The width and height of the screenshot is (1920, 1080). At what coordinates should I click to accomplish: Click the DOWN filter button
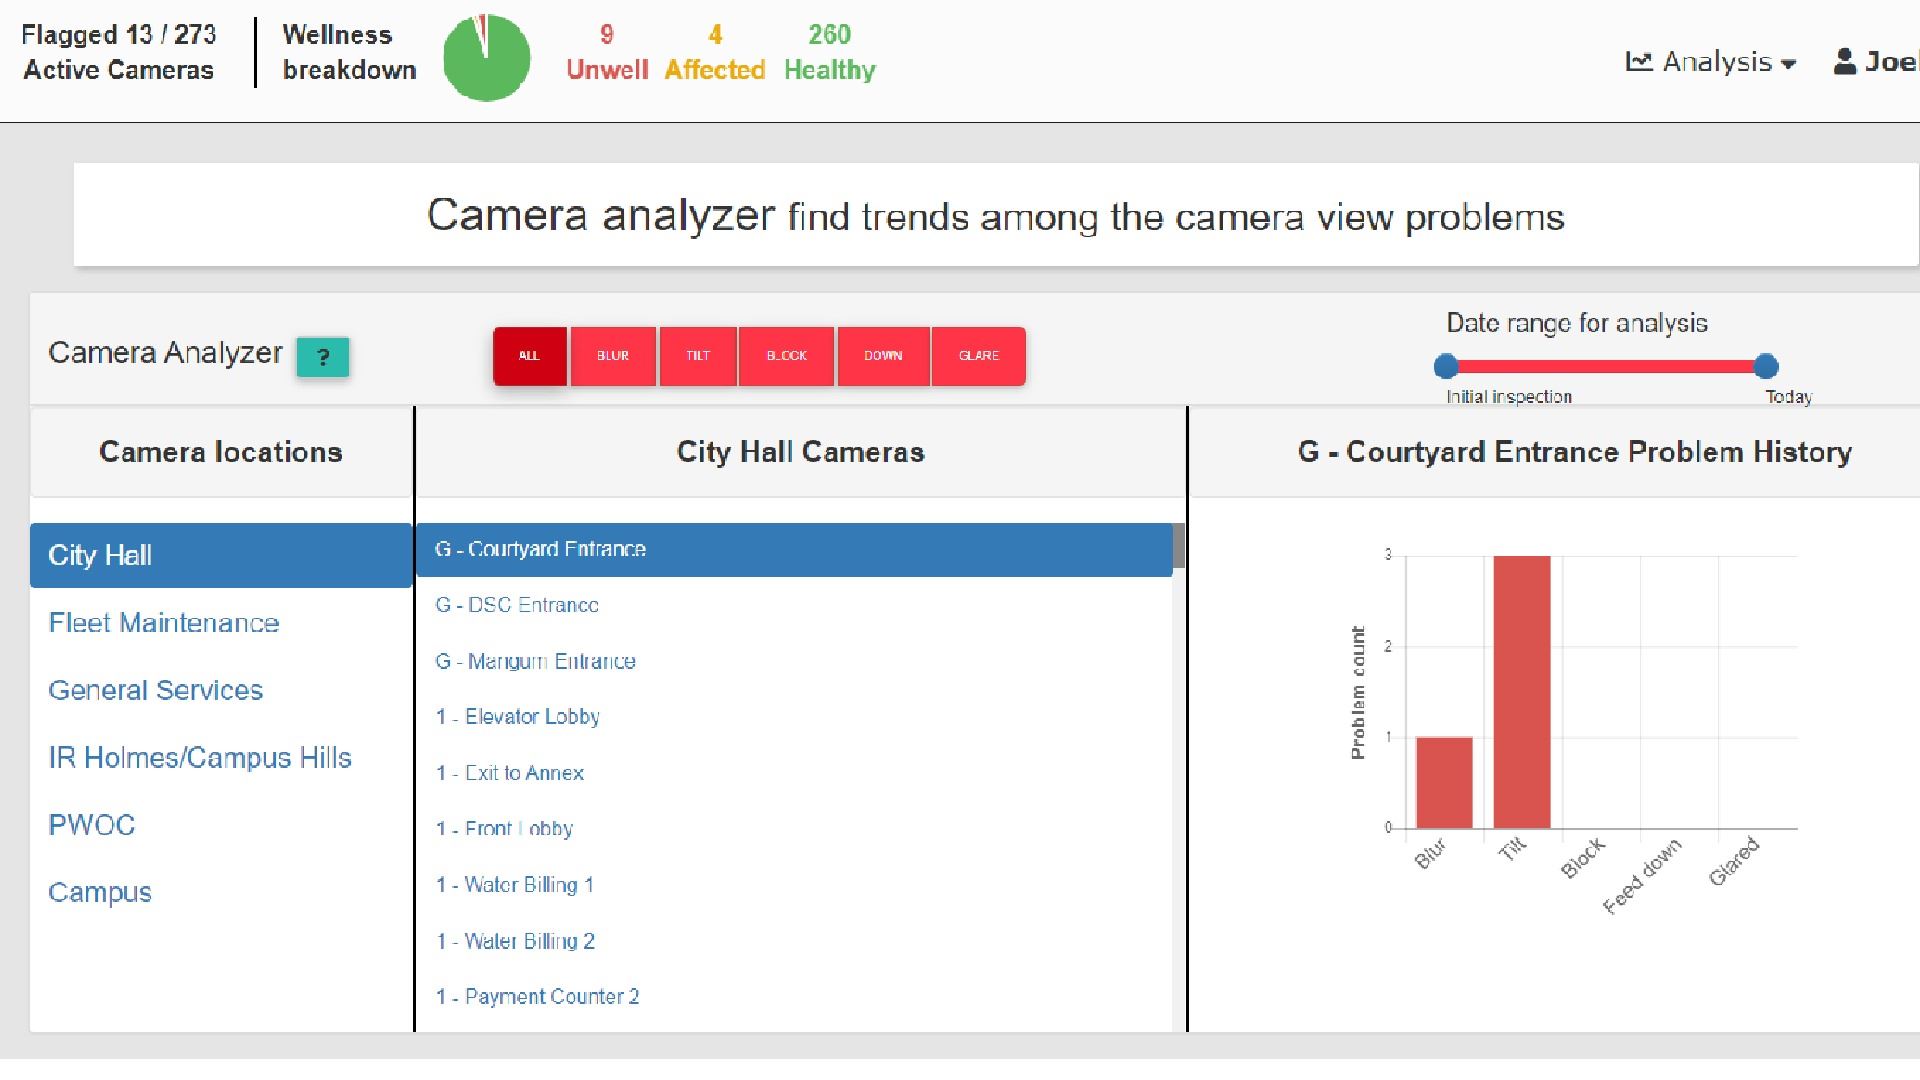click(884, 356)
